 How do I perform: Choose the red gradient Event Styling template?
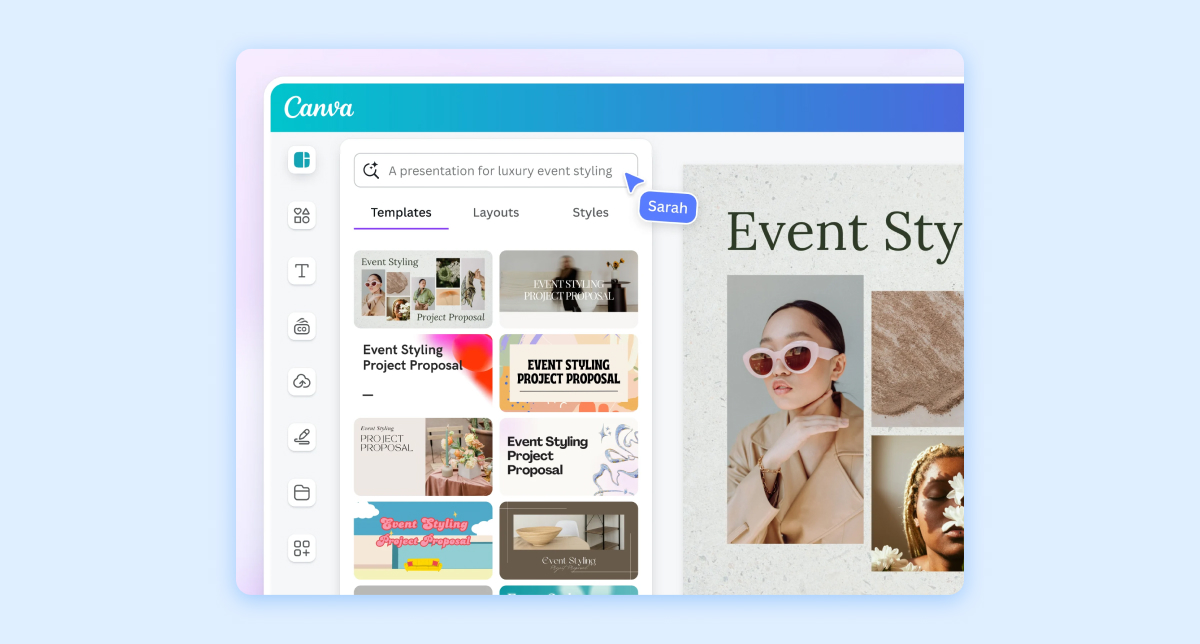pyautogui.click(x=423, y=373)
